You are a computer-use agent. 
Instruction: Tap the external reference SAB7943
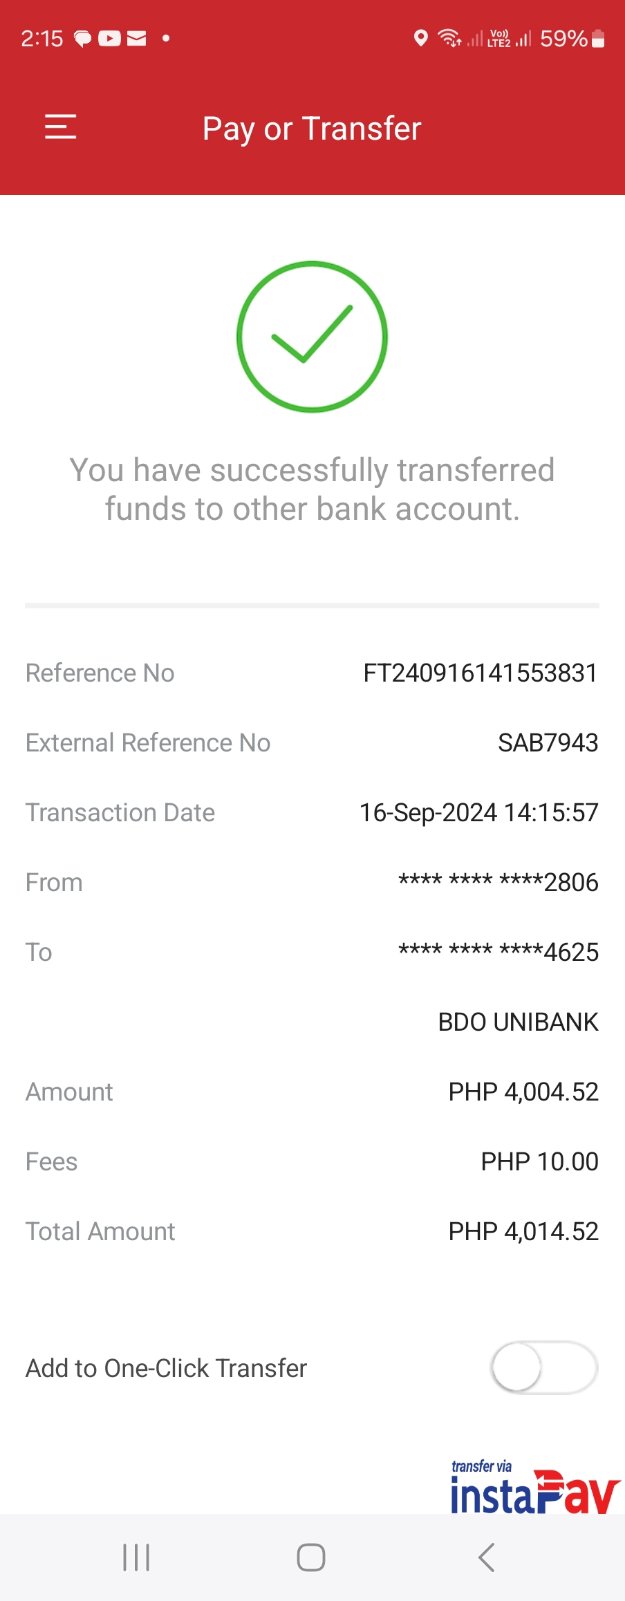pos(548,743)
